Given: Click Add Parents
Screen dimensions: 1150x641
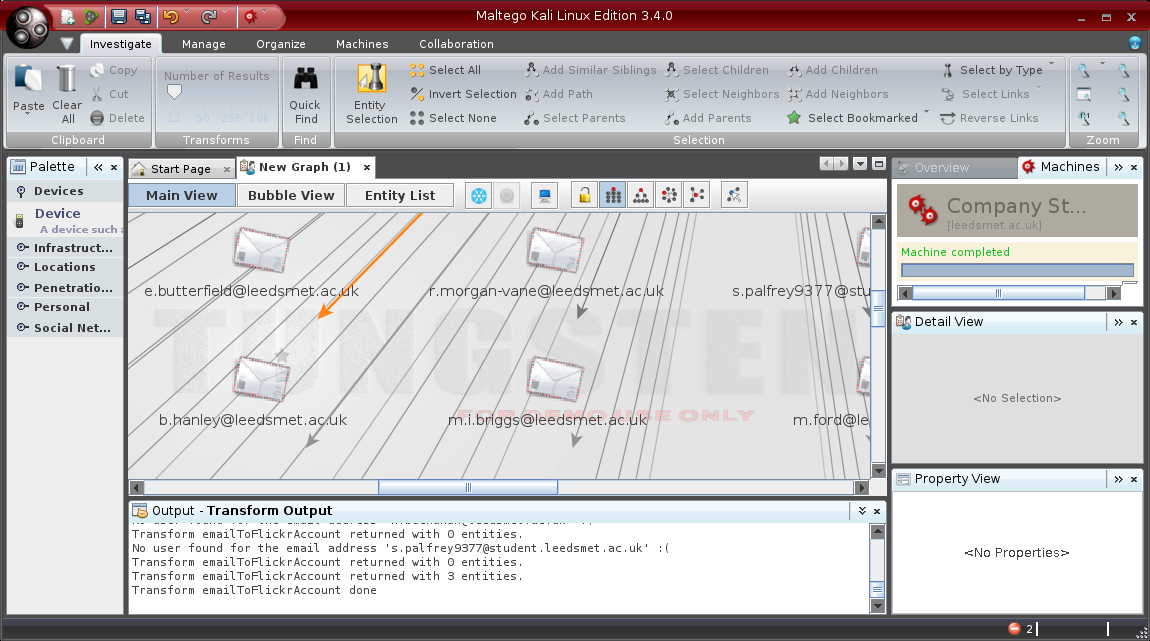Looking at the screenshot, I should click(x=708, y=118).
